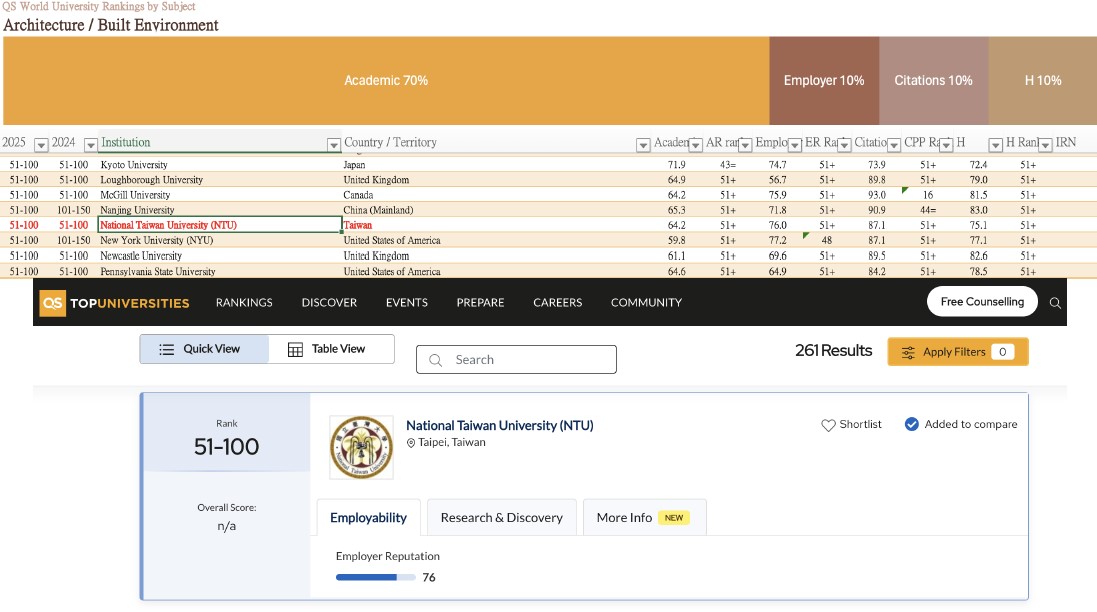Open the 2025 column filter dropdown

coord(41,145)
